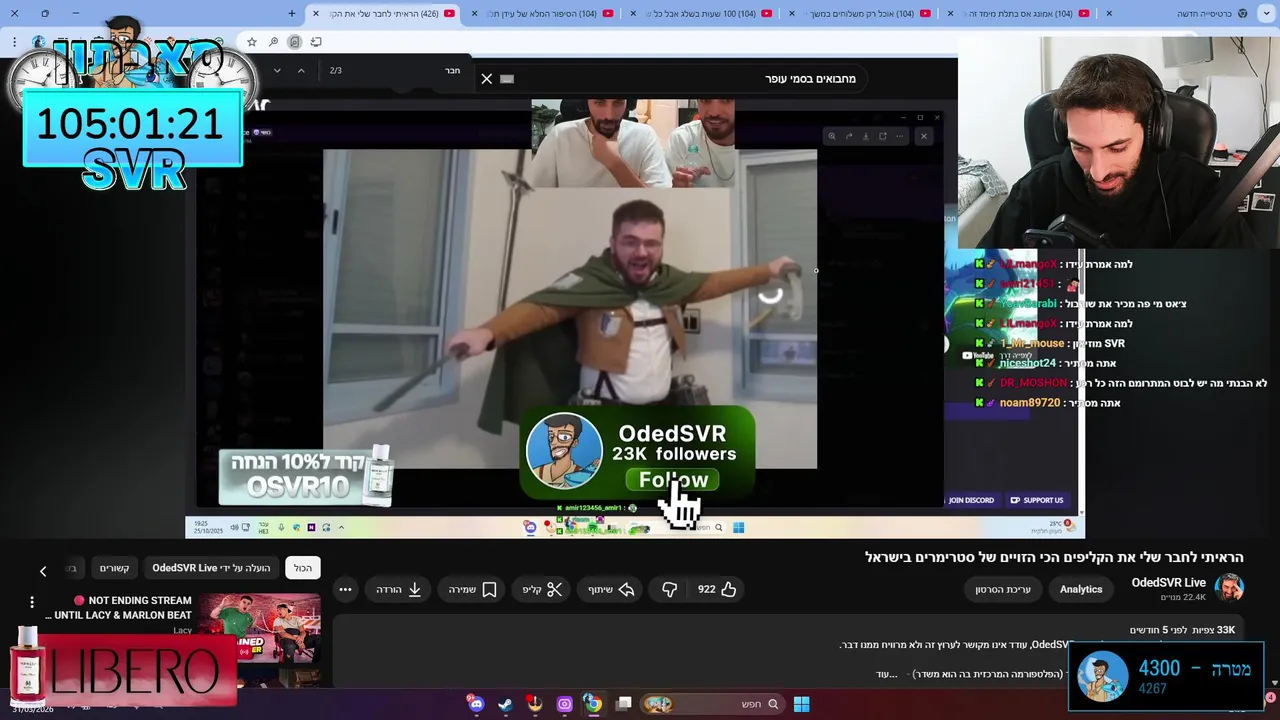1280x720 pixels.
Task: Open File Explorer from the taskbar
Action: 623,704
